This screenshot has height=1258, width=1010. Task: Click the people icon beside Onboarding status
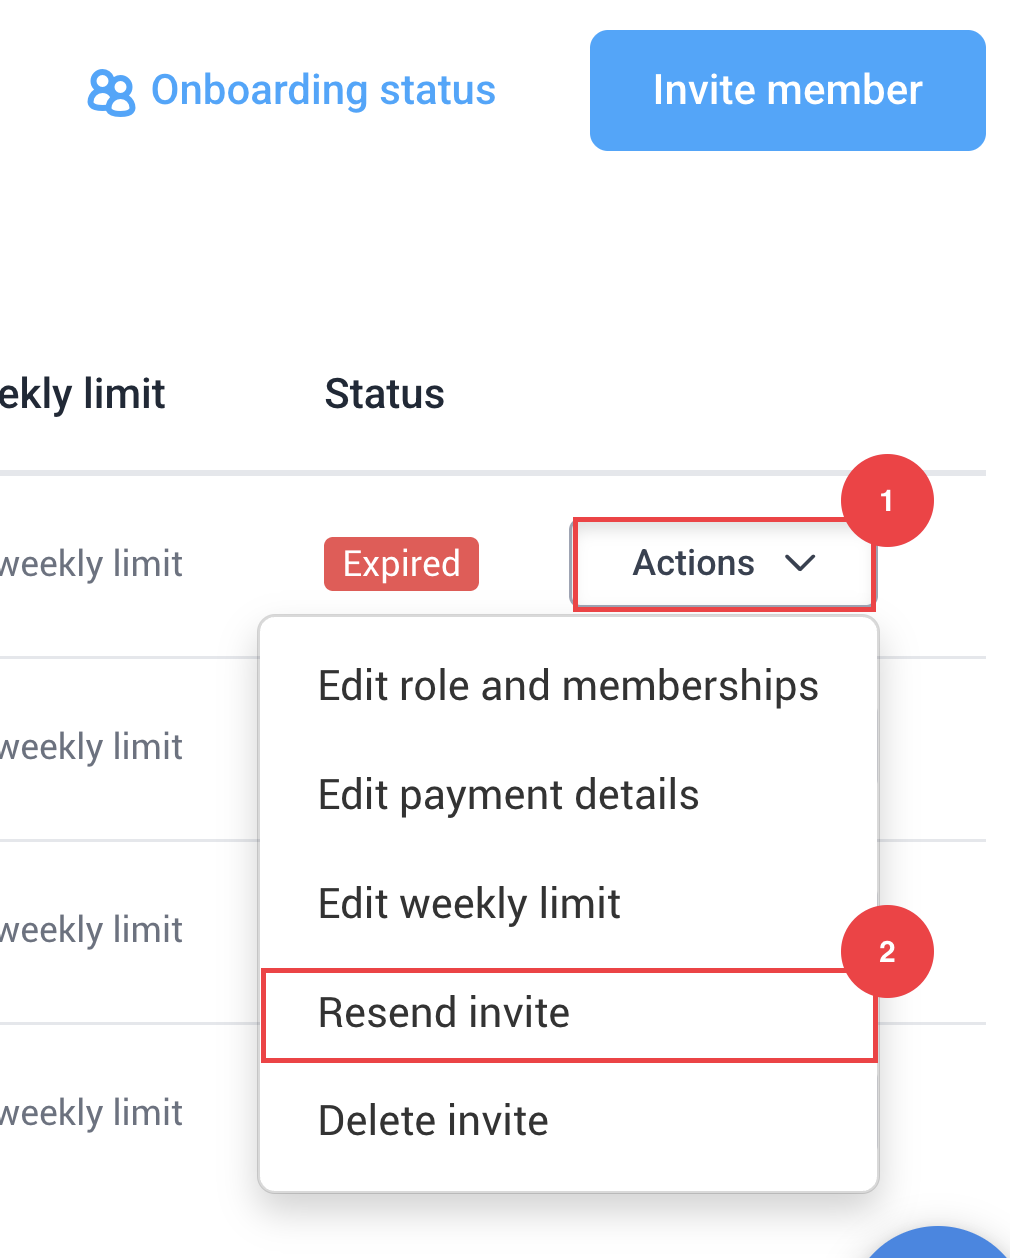point(111,92)
